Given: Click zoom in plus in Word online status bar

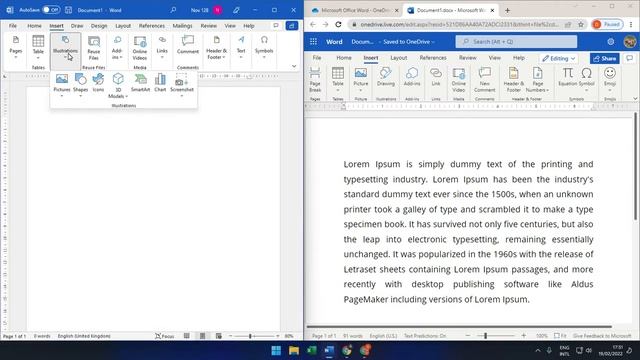Looking at the screenshot, I should click(524, 336).
